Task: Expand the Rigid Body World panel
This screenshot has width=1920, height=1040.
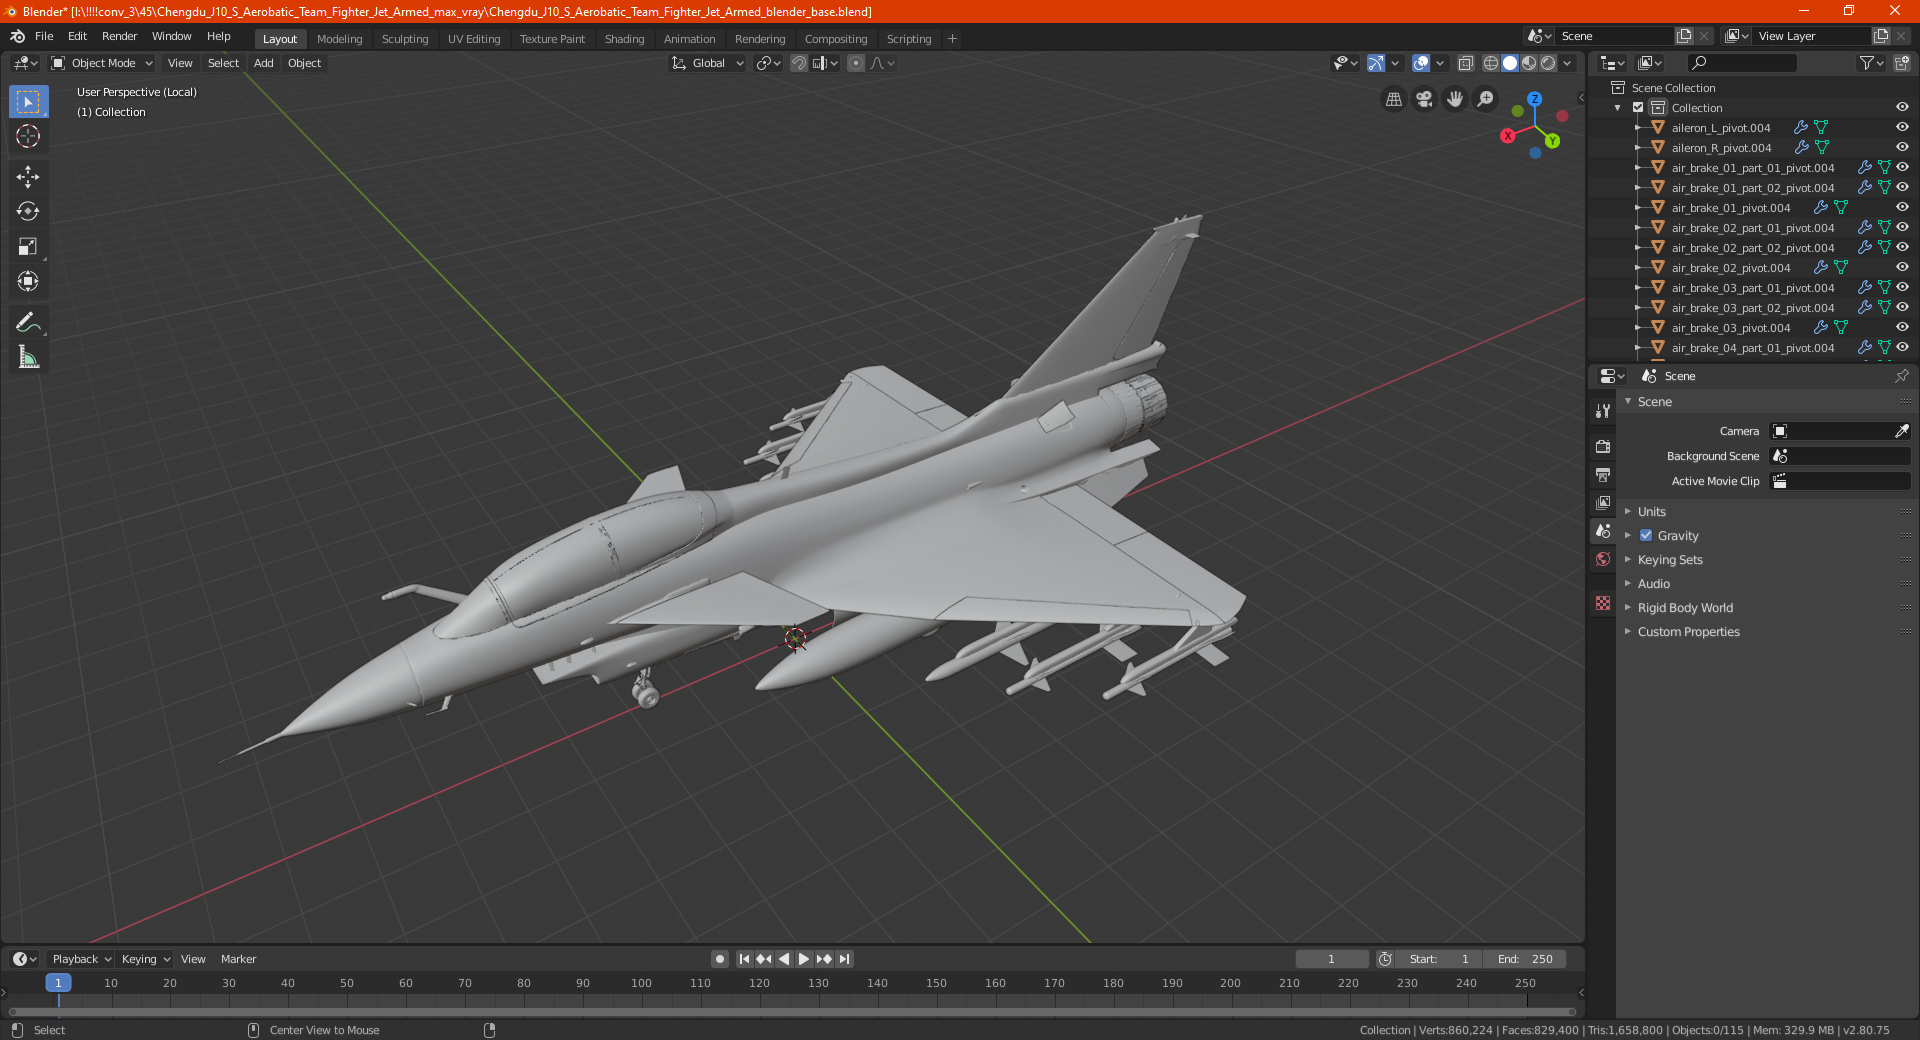Action: pos(1685,608)
